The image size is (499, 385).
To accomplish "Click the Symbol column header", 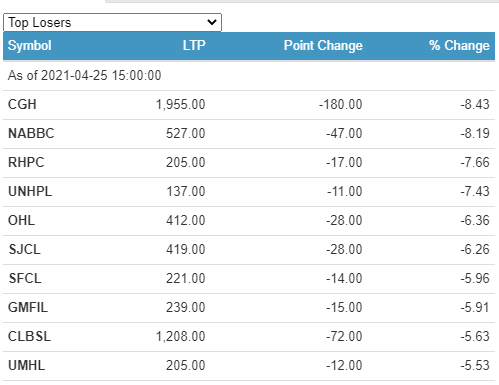I will pos(30,46).
